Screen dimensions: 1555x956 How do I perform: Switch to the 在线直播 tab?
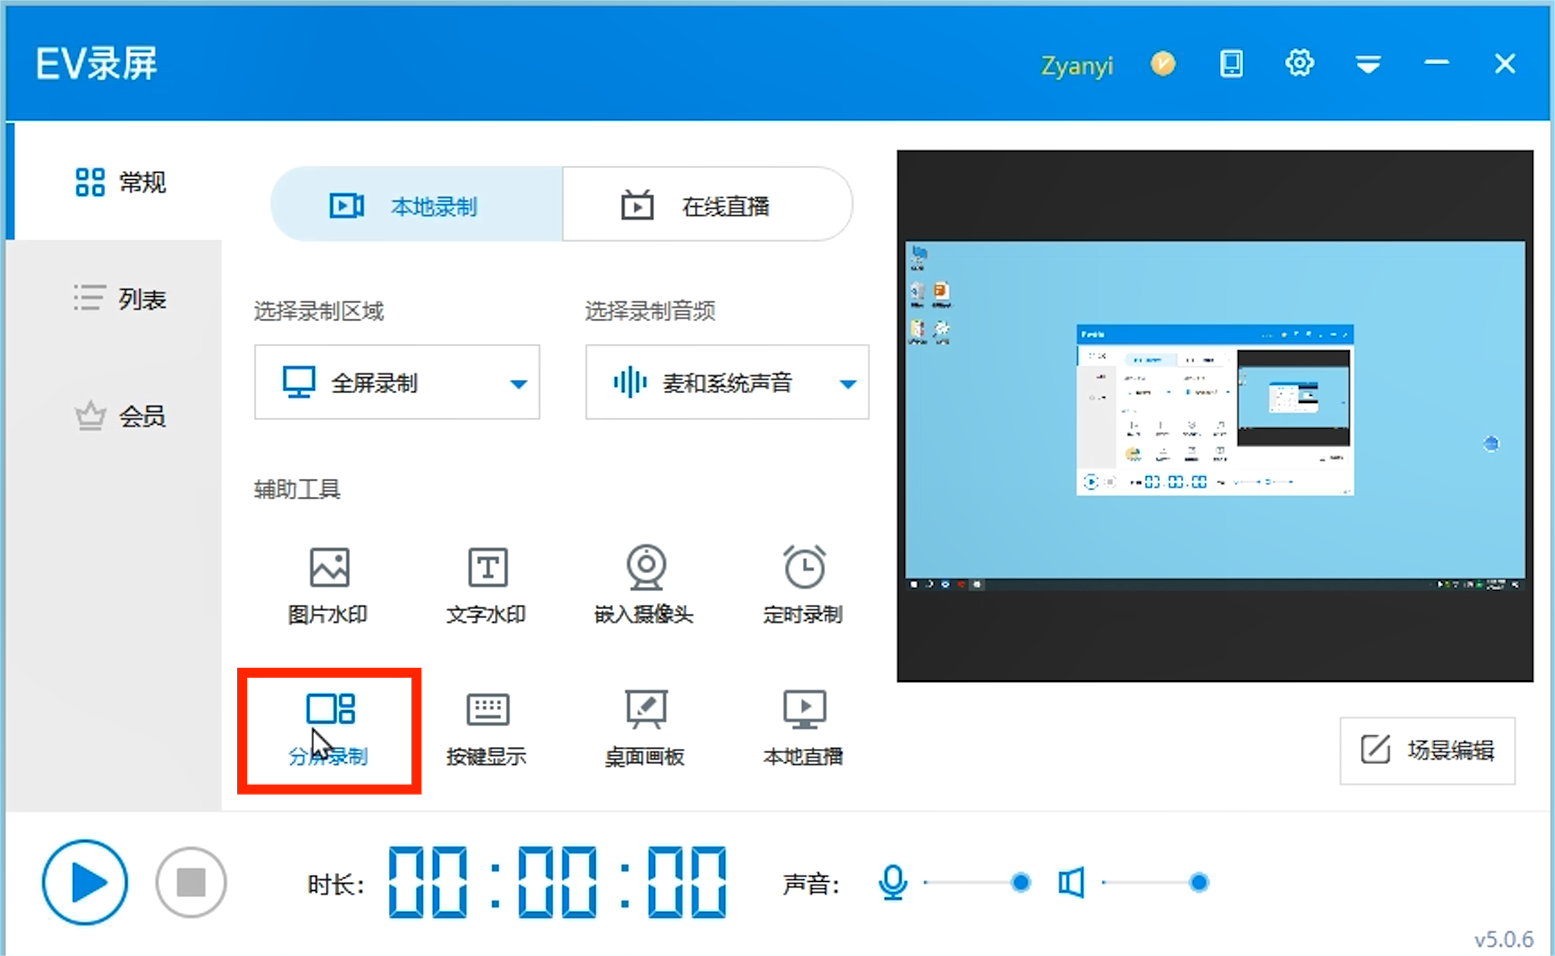(x=707, y=204)
